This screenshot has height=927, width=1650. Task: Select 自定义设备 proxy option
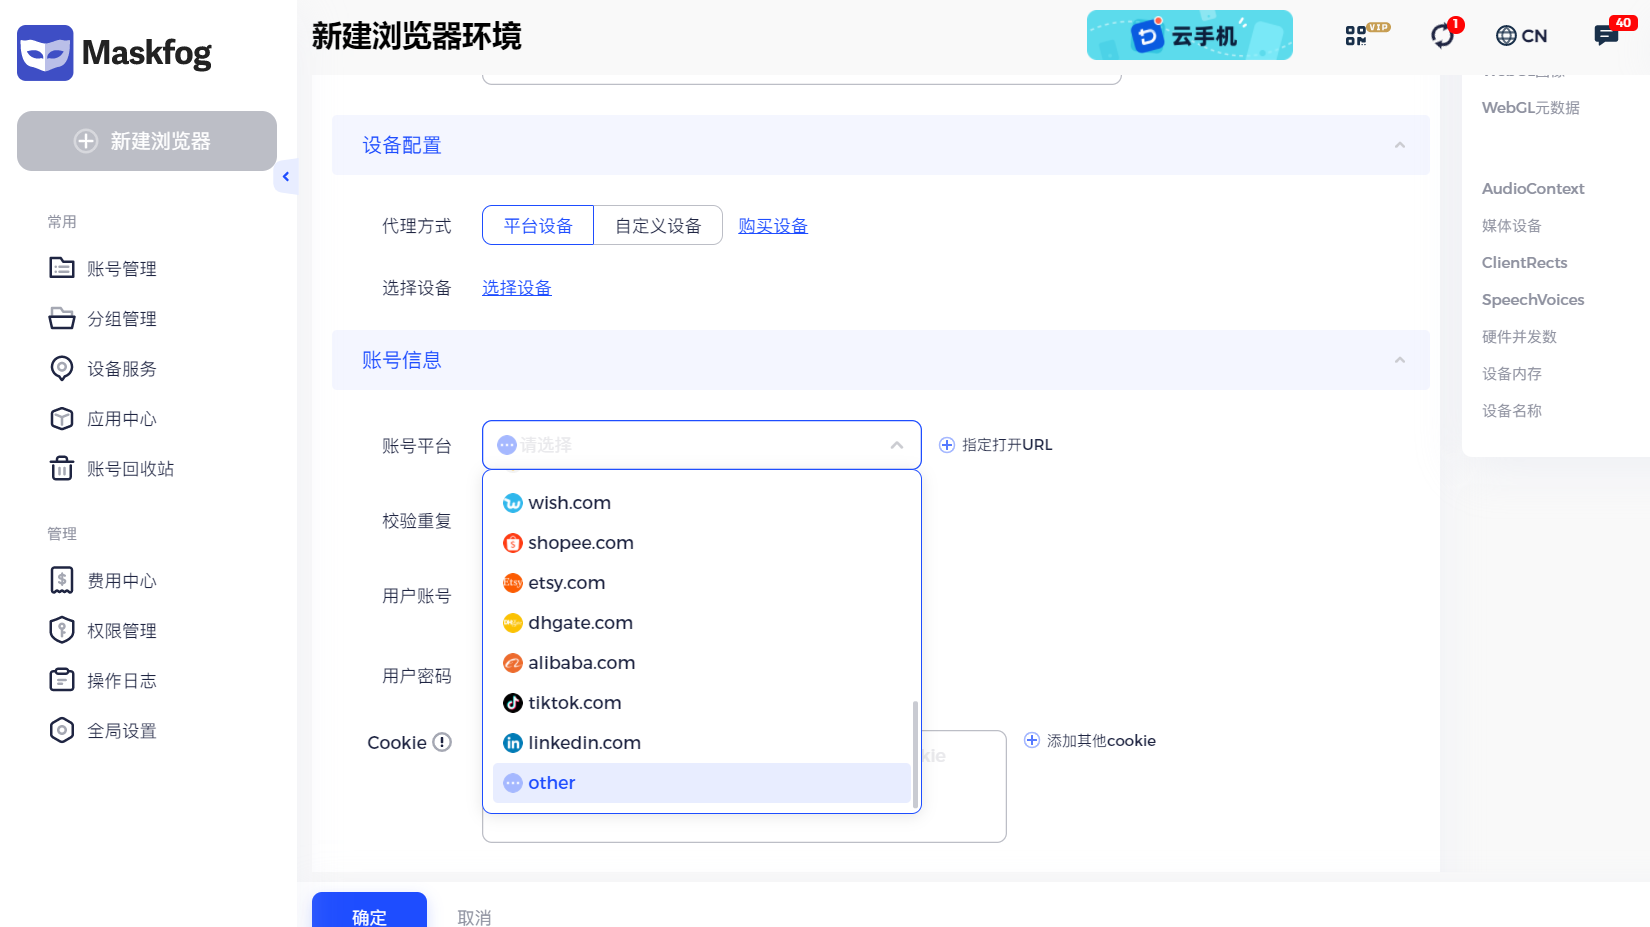pos(658,225)
